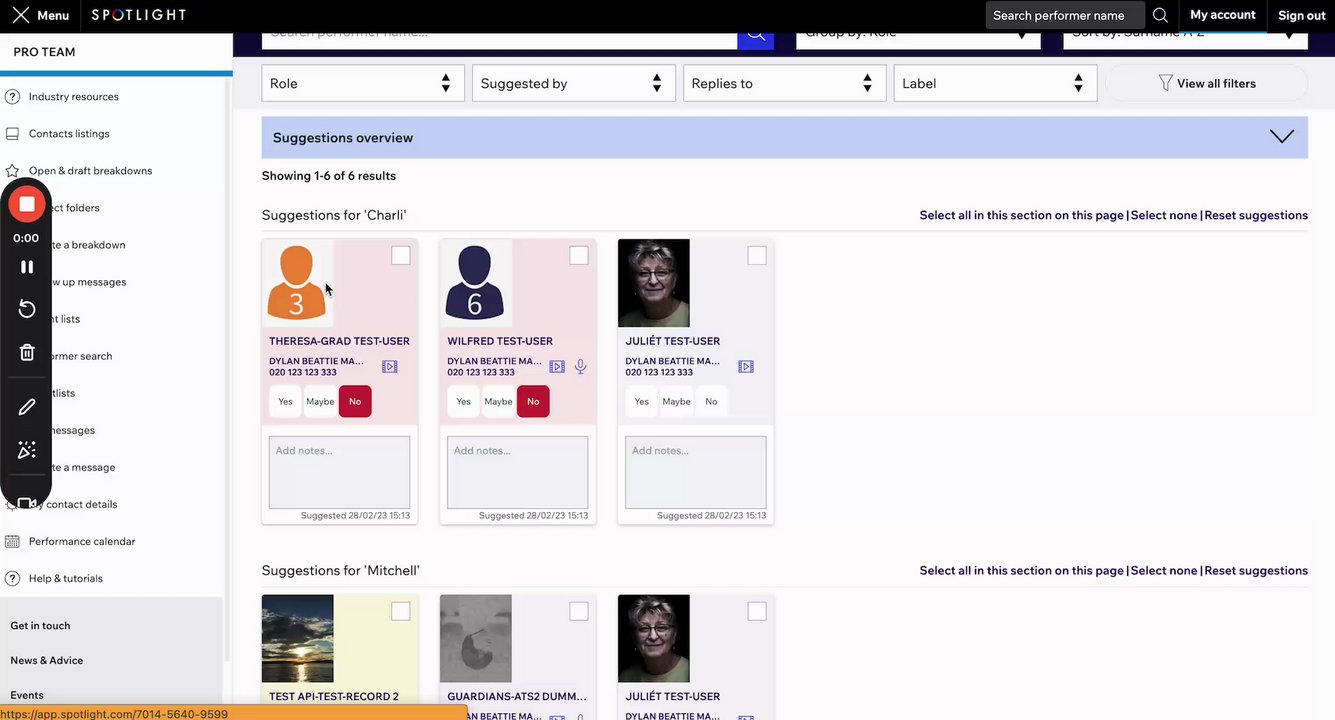Select the pen drawing tool in recorder
Viewport: 1335px width, 720px height.
27,407
